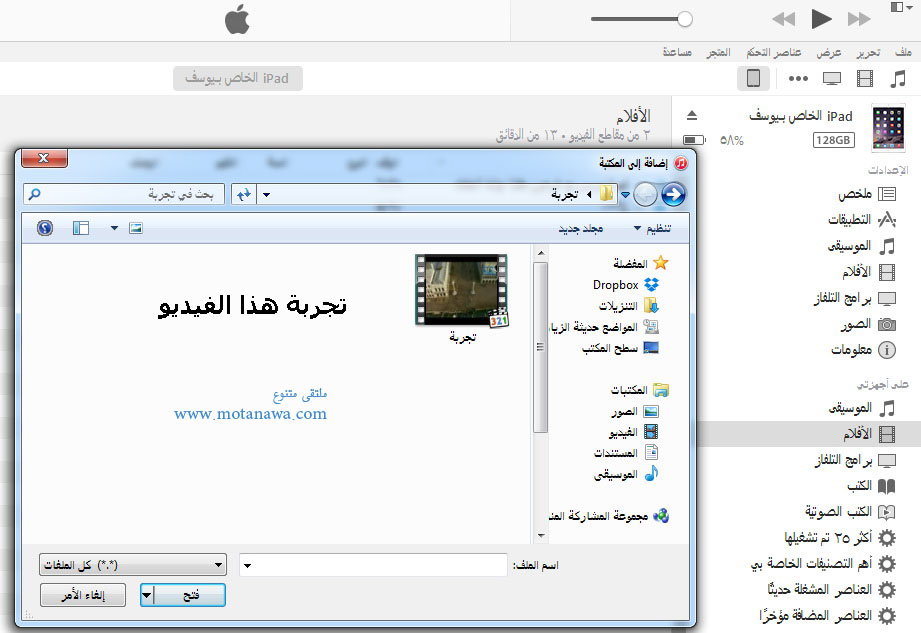Open الصور with camera icon in sidebar
The image size is (921, 633).
[868, 324]
